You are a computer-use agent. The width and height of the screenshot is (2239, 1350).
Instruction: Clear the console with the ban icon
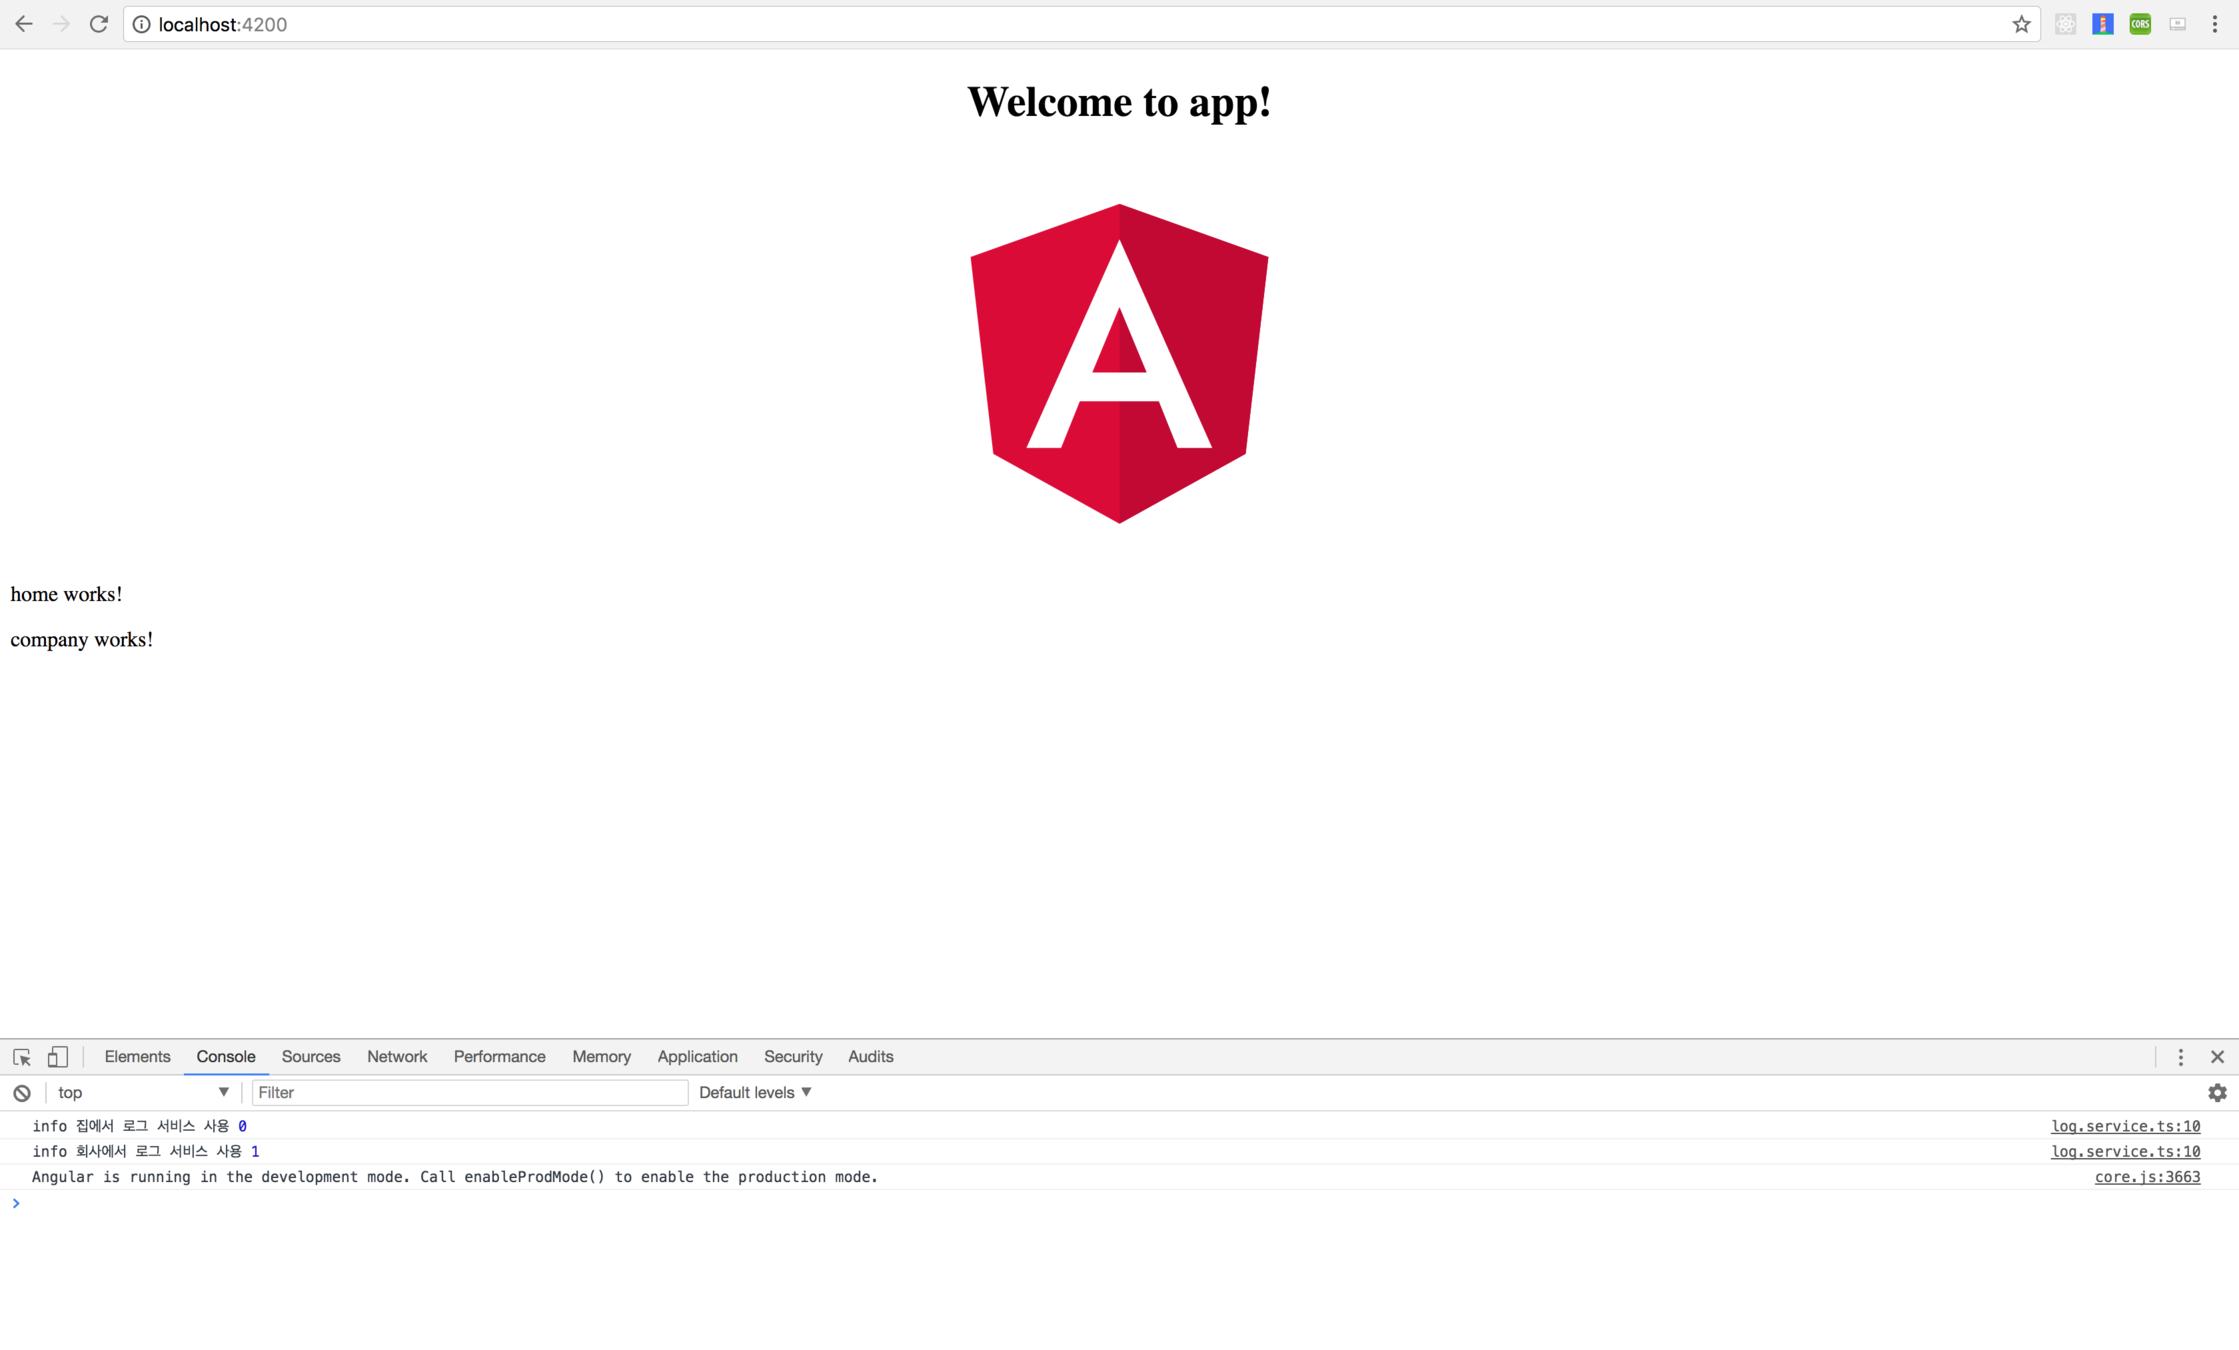(22, 1093)
